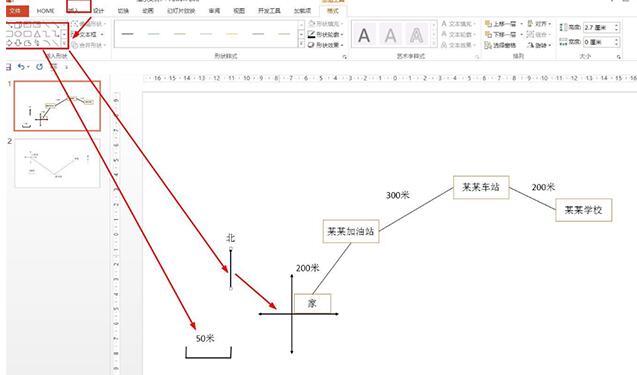Click the Undo icon in quick access toolbar
This screenshot has height=375, width=637.
pyautogui.click(x=21, y=67)
